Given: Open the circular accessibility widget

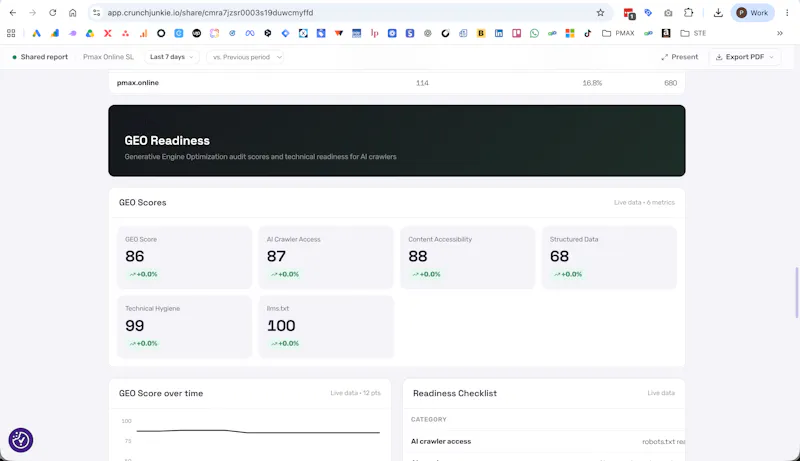Looking at the screenshot, I should [21, 440].
